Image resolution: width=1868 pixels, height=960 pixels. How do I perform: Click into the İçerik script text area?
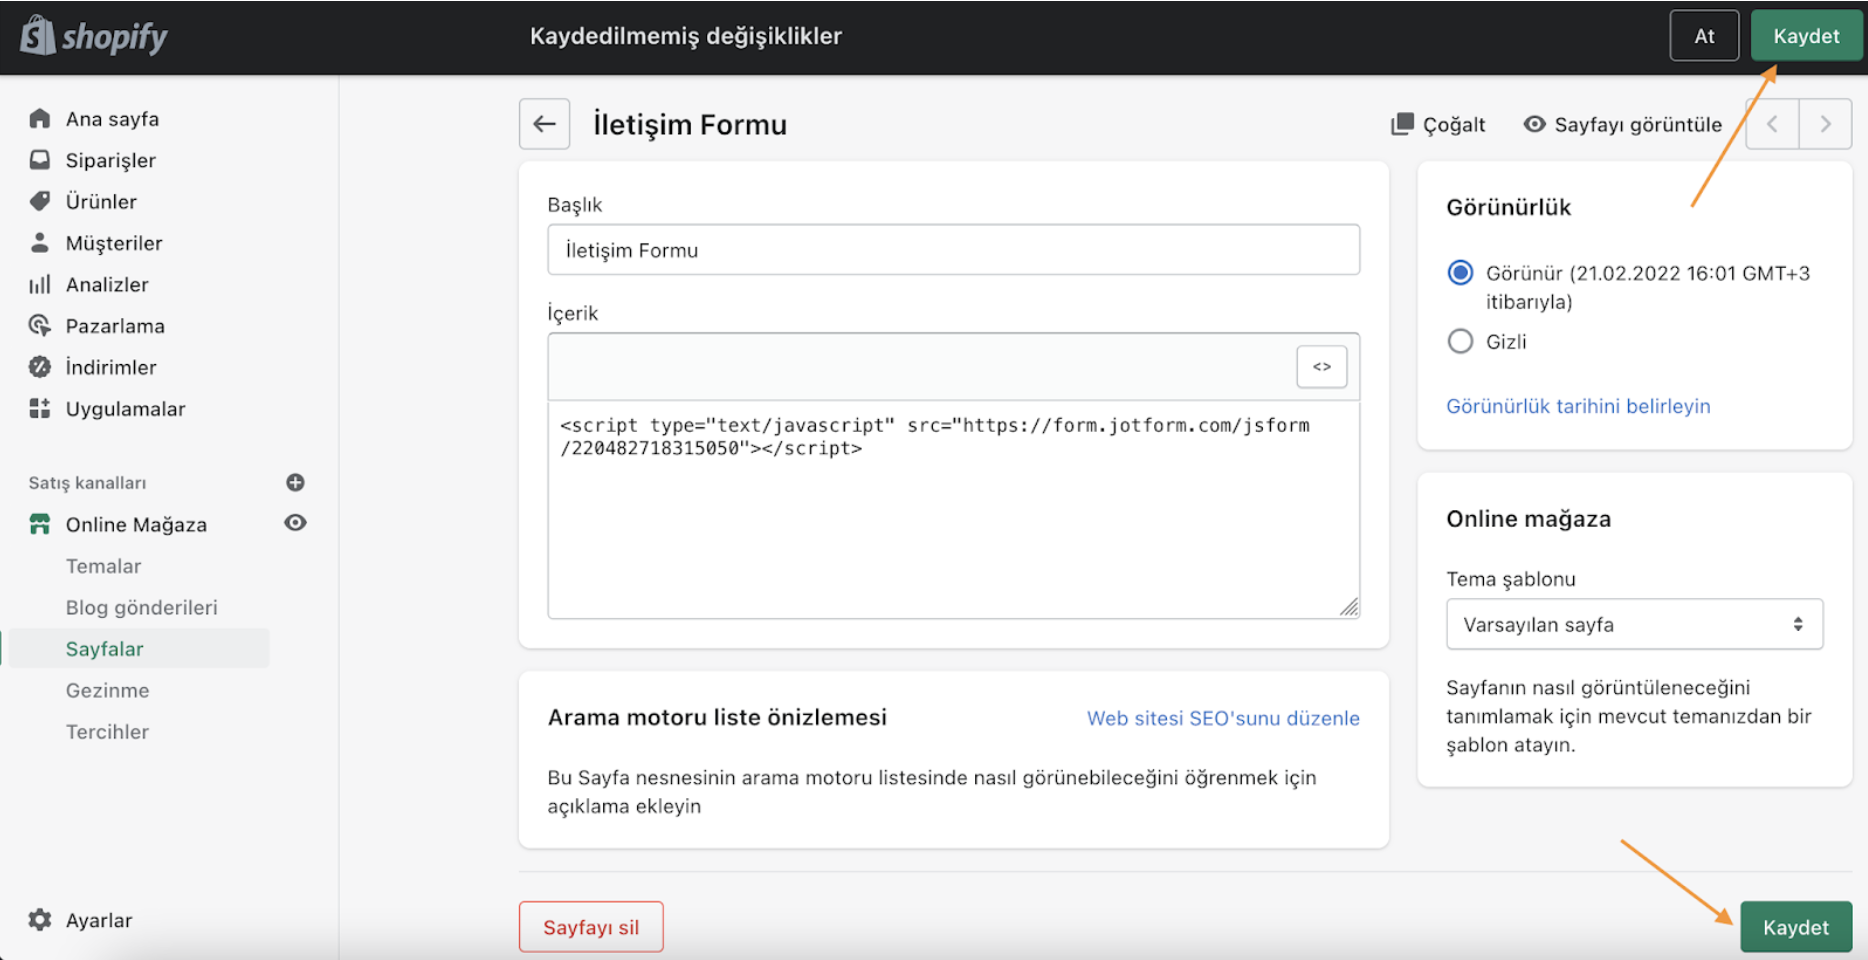point(953,510)
